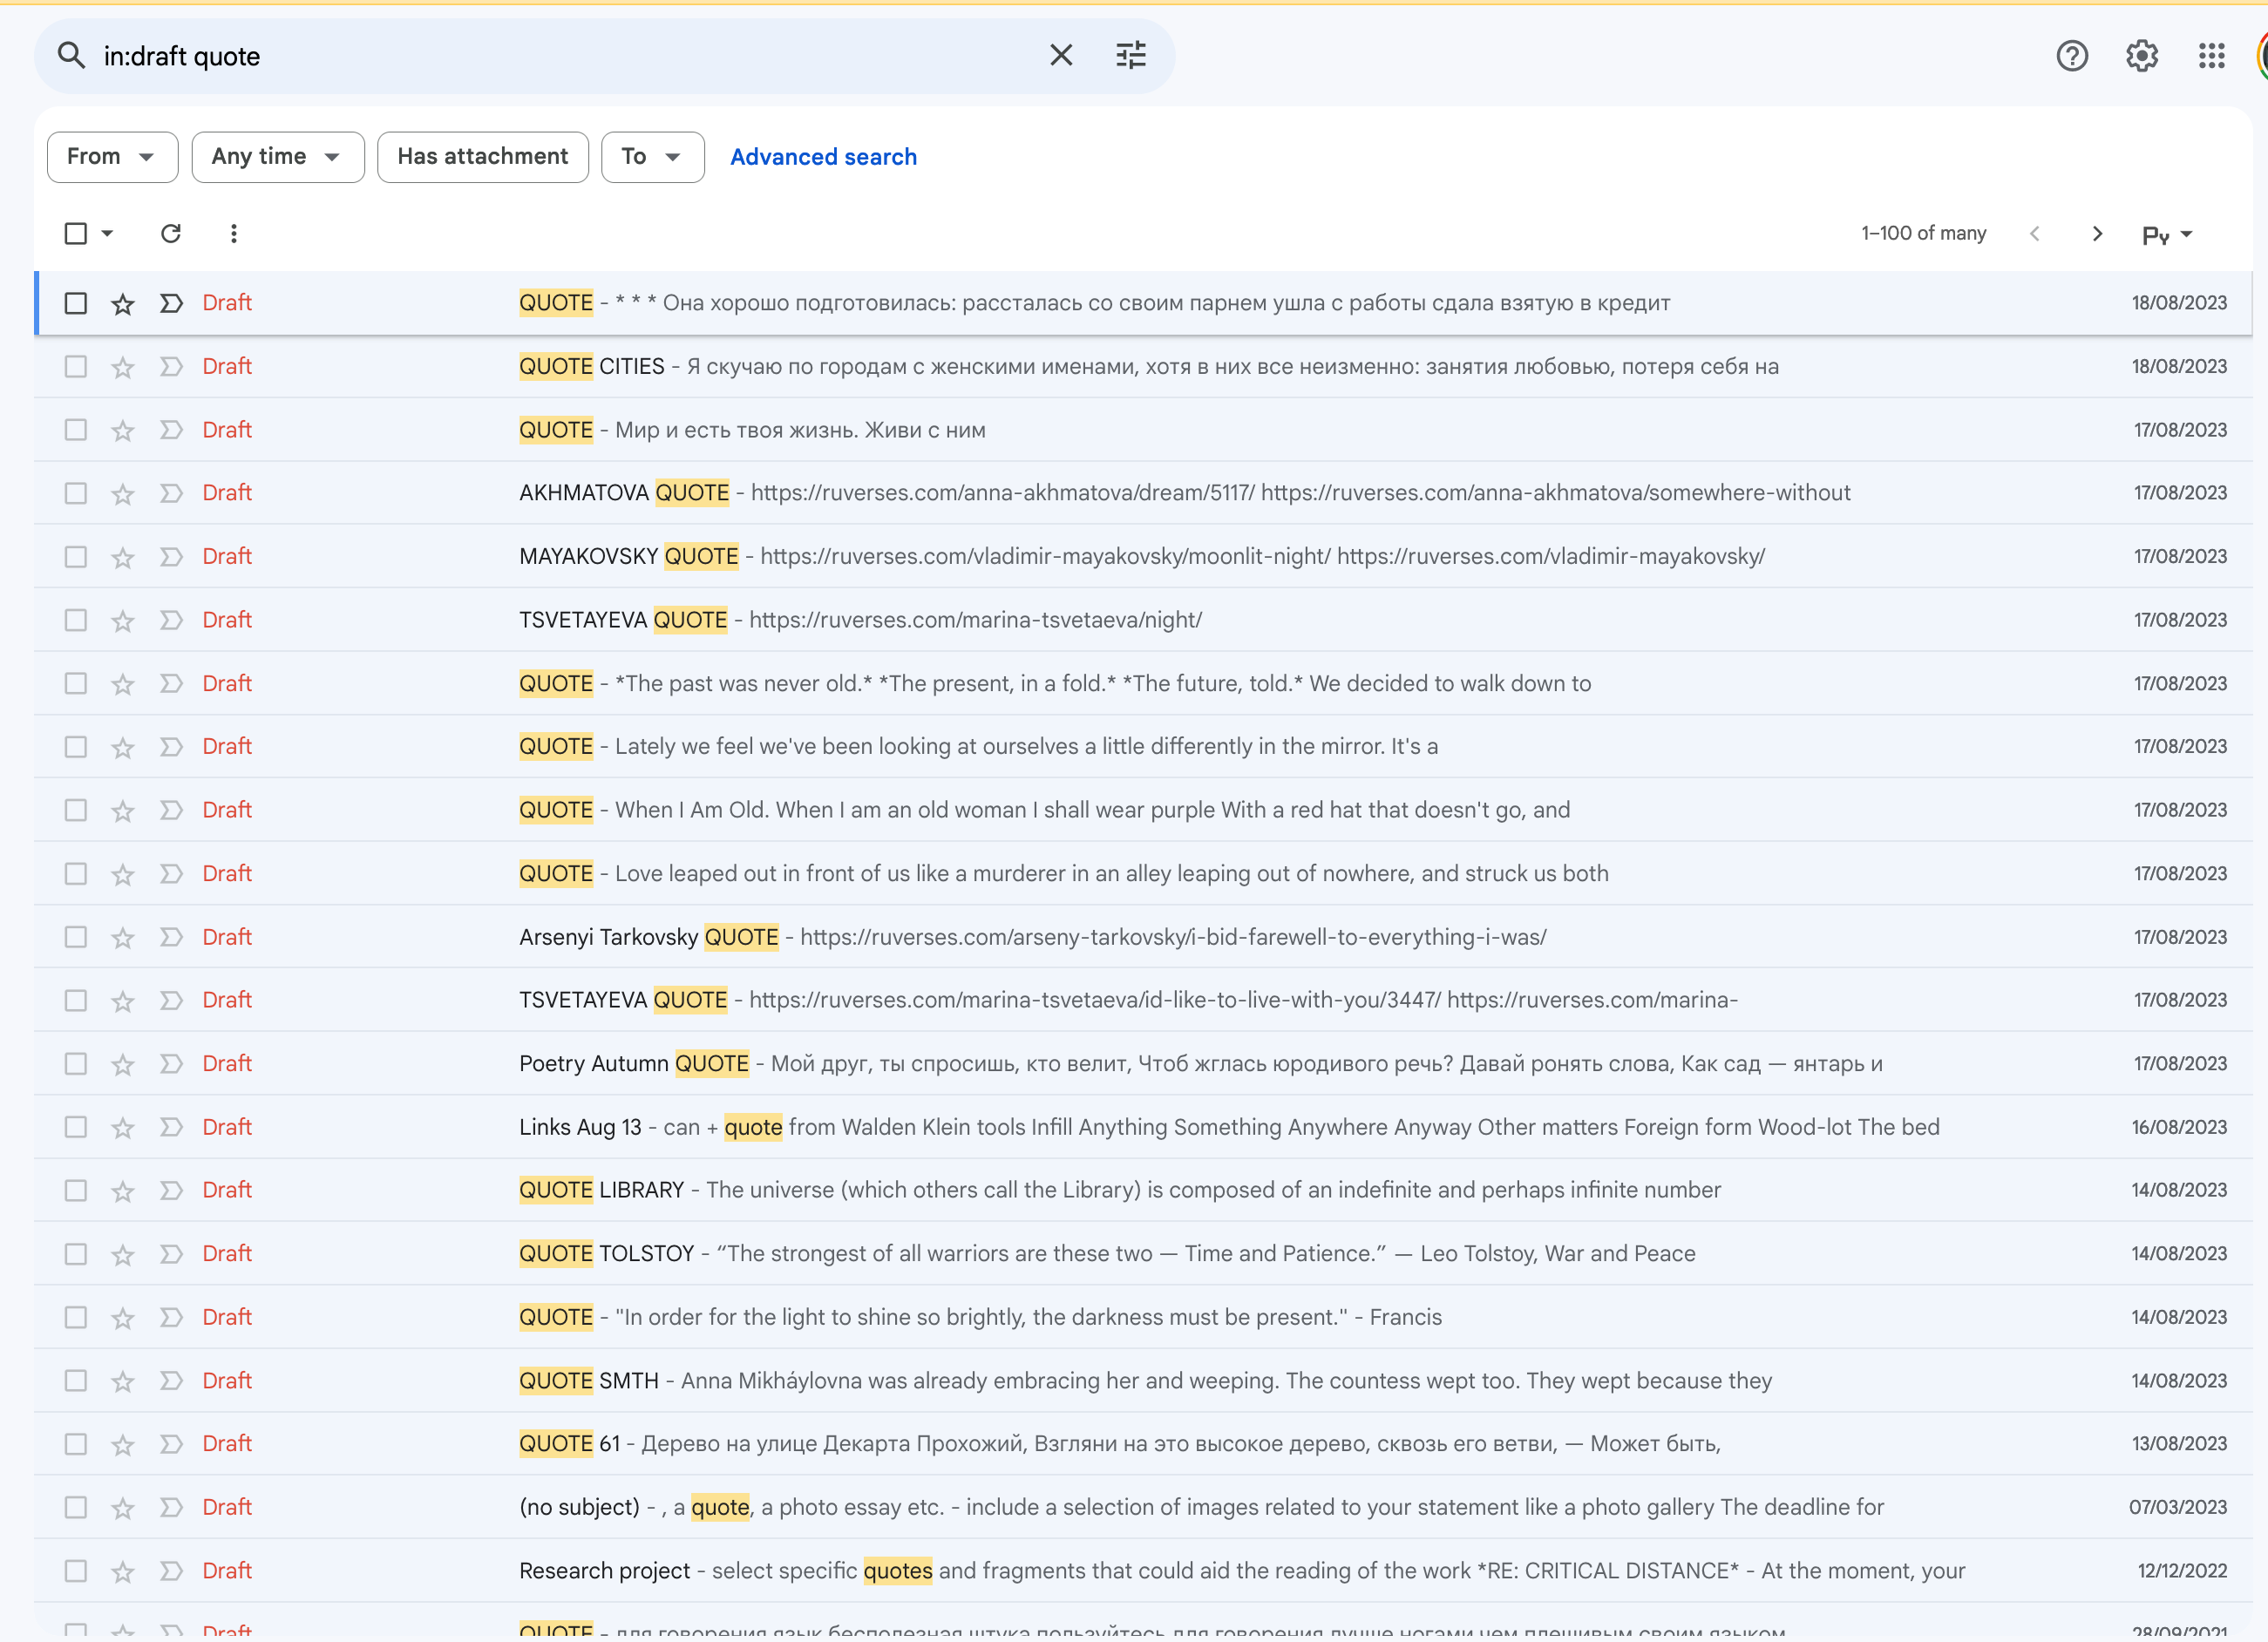Star the MAYAKOVSKY QUOTE draft

(122, 557)
